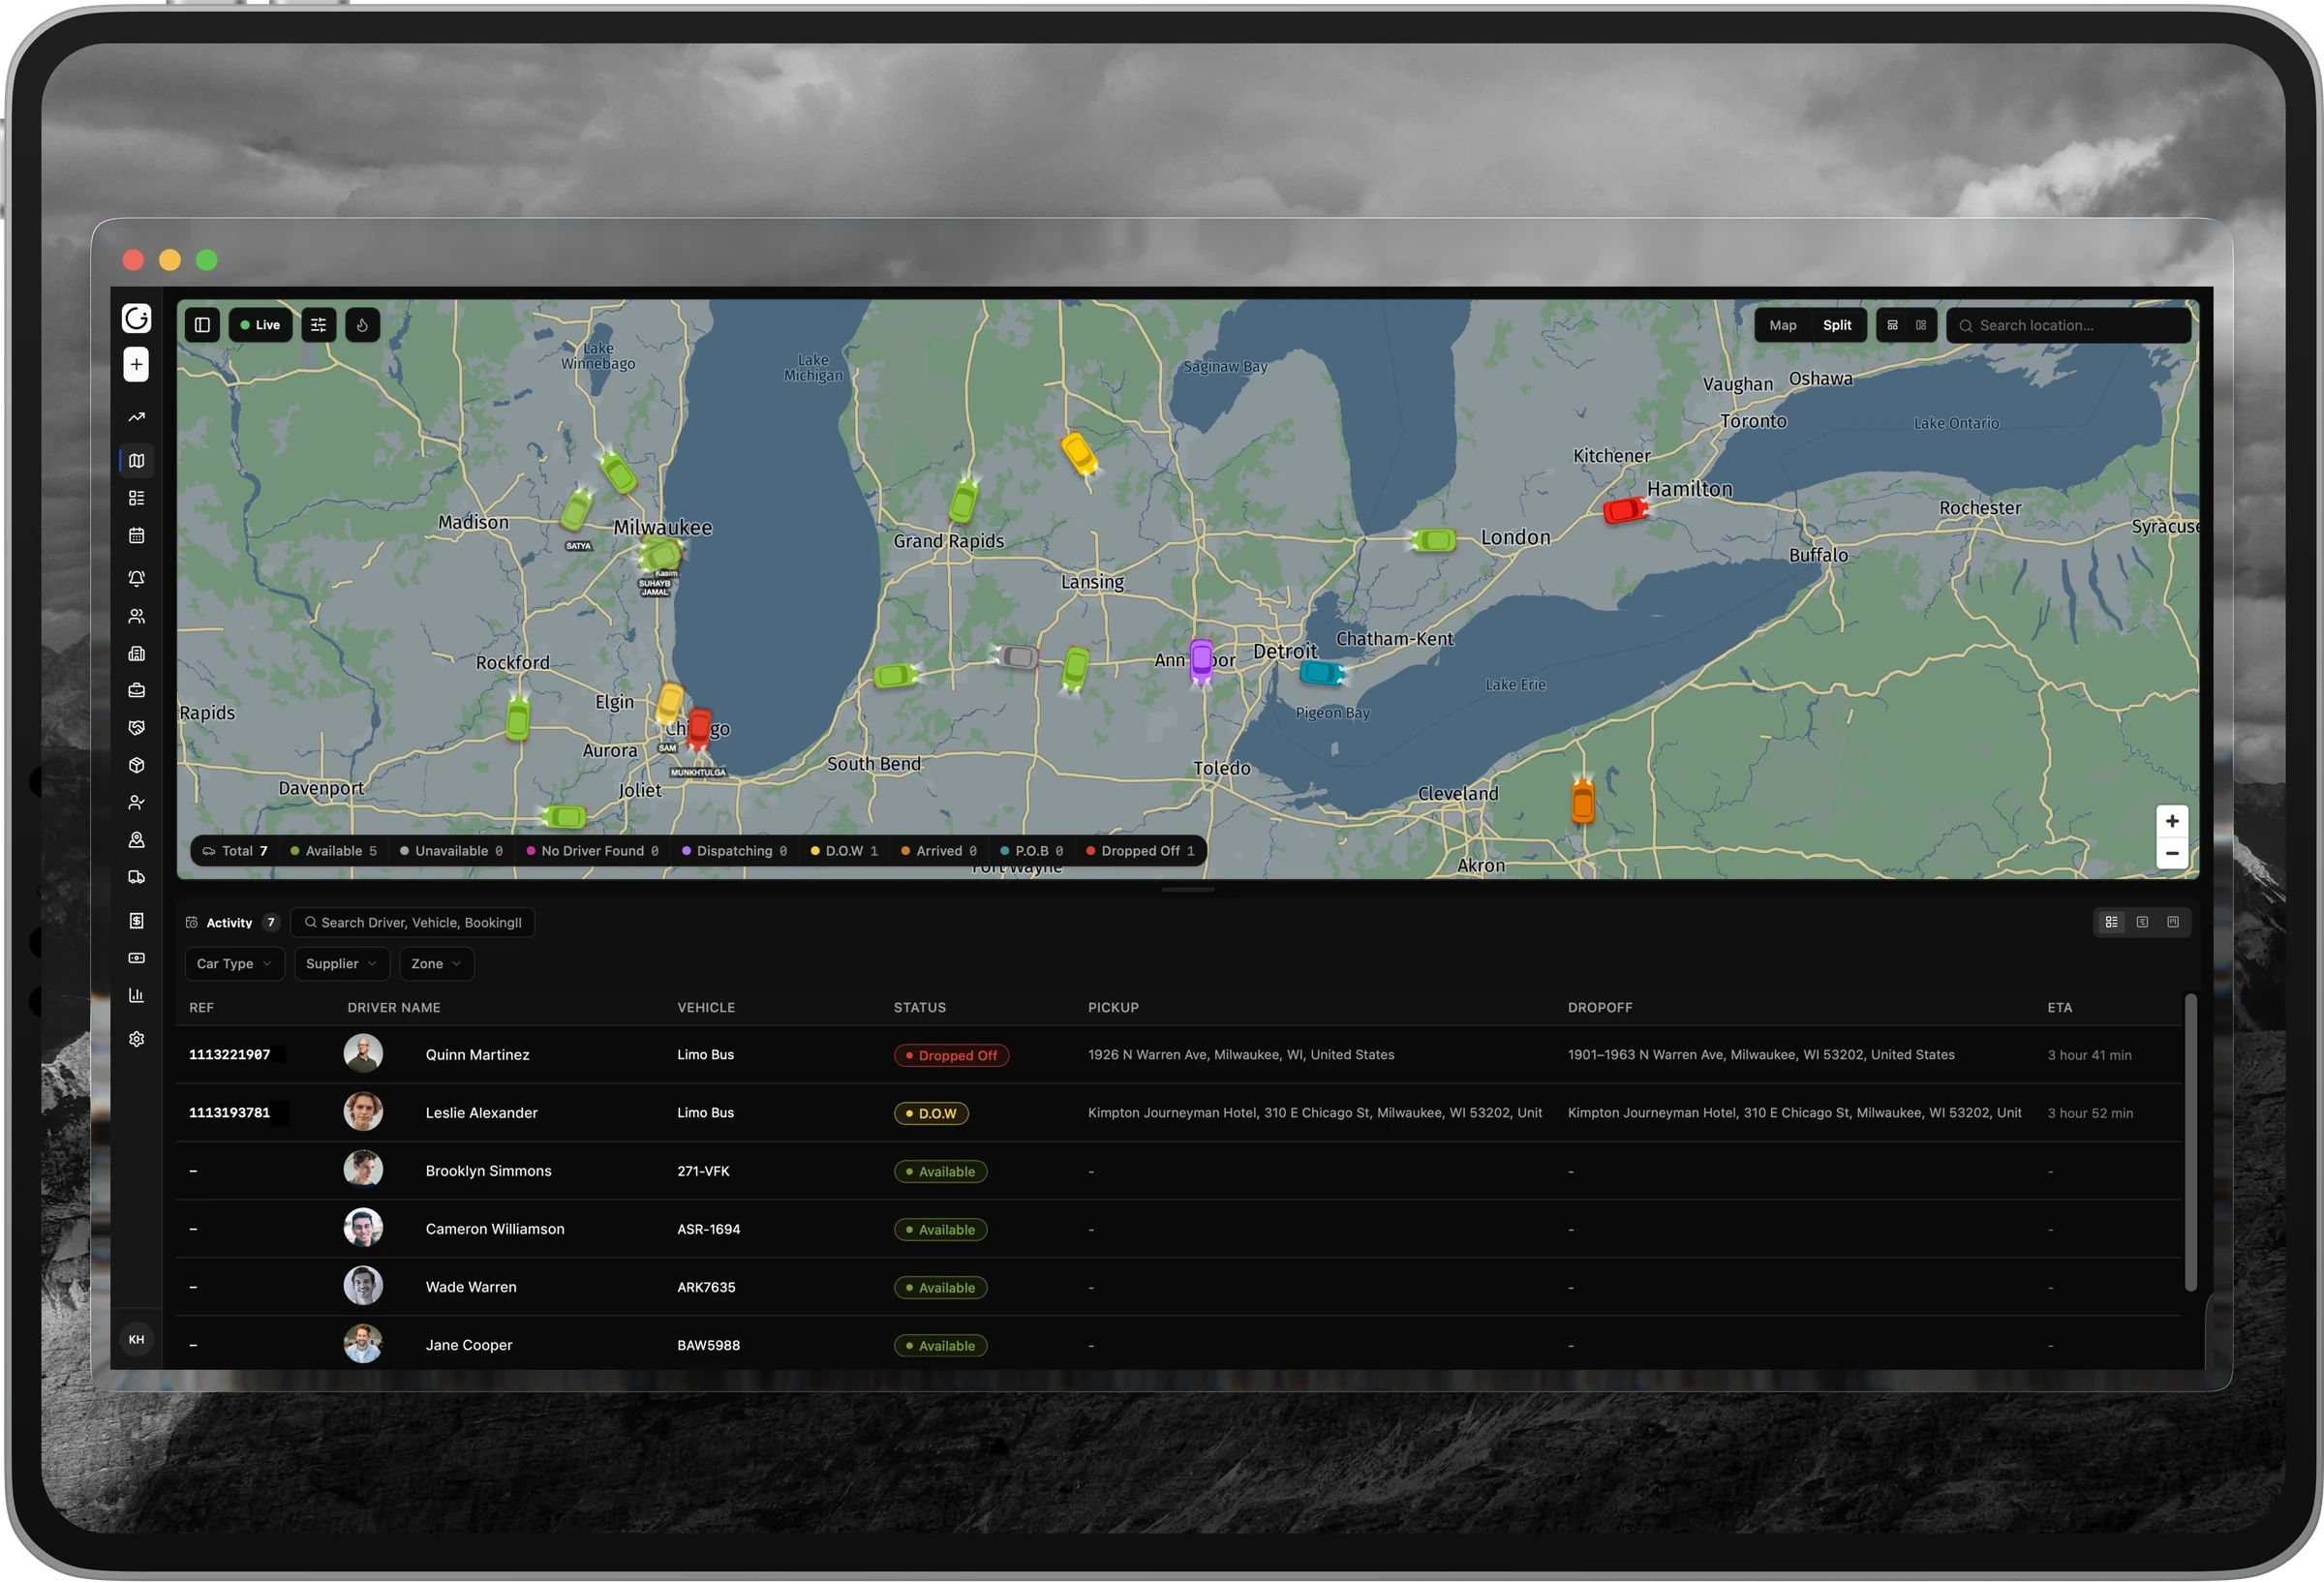Open the briefcase sidebar icon

point(136,691)
